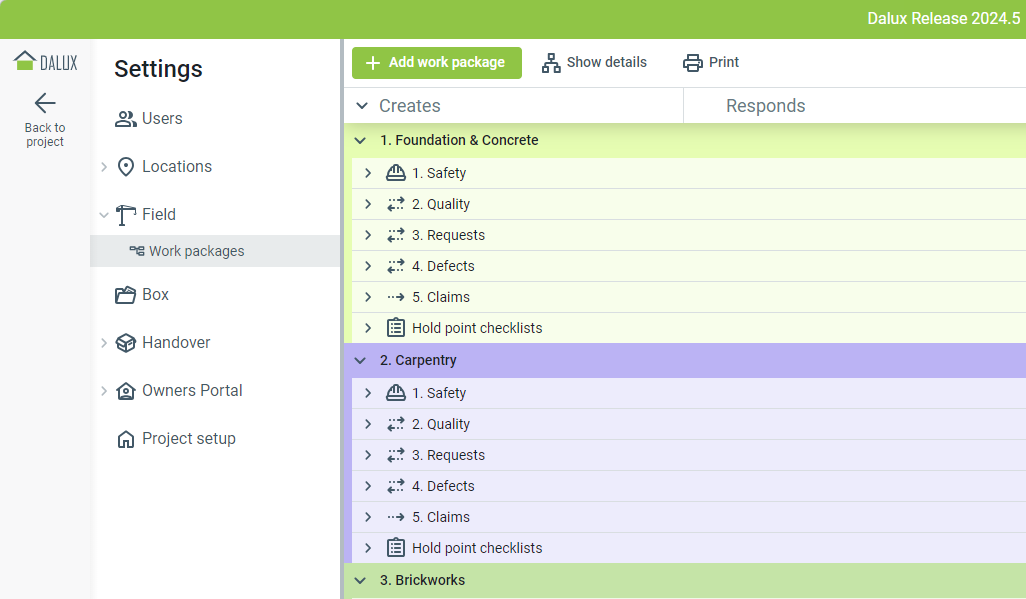Click the Dalux home logo

pyautogui.click(x=45, y=62)
